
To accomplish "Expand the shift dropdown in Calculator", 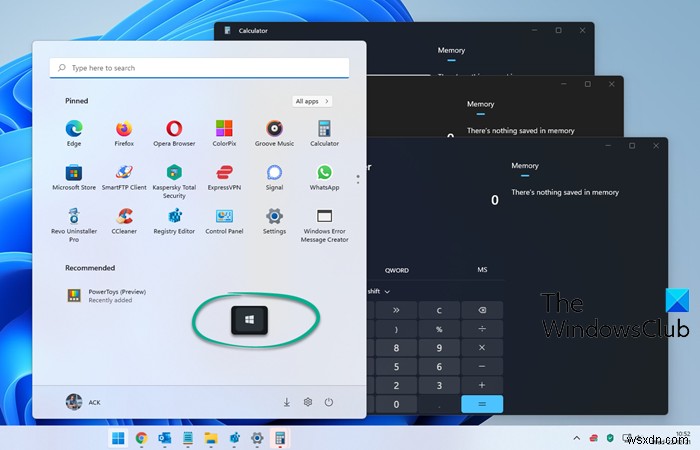I will click(x=379, y=292).
